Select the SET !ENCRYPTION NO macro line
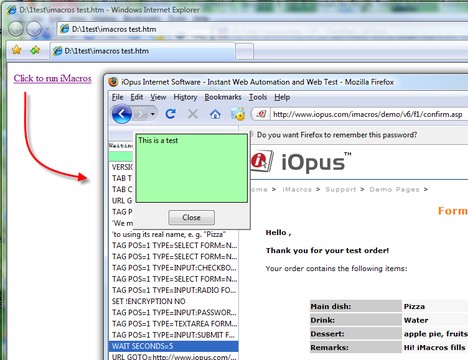Viewport: 468px width, 360px height. [173, 301]
